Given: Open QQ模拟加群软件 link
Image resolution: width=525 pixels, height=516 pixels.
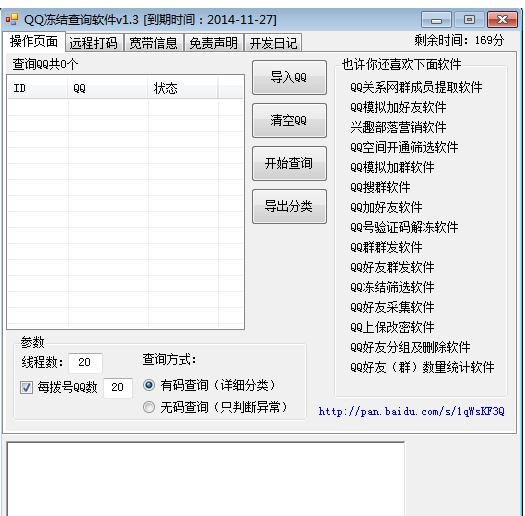Looking at the screenshot, I should coord(392,167).
